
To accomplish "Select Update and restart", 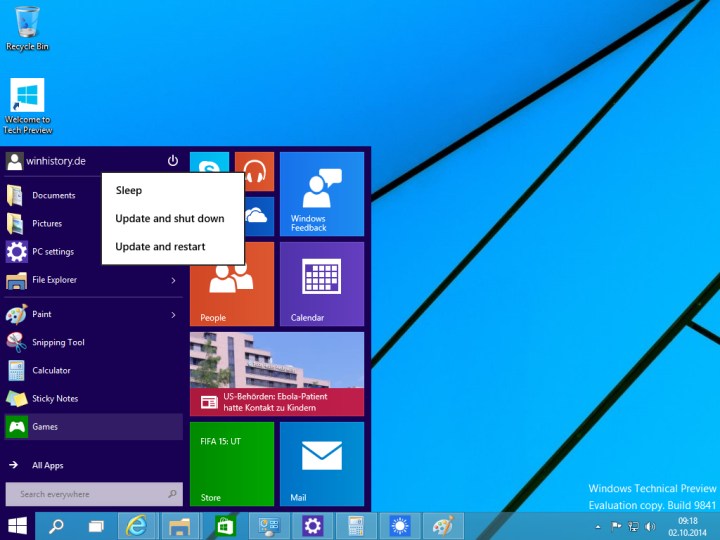I will (173, 247).
